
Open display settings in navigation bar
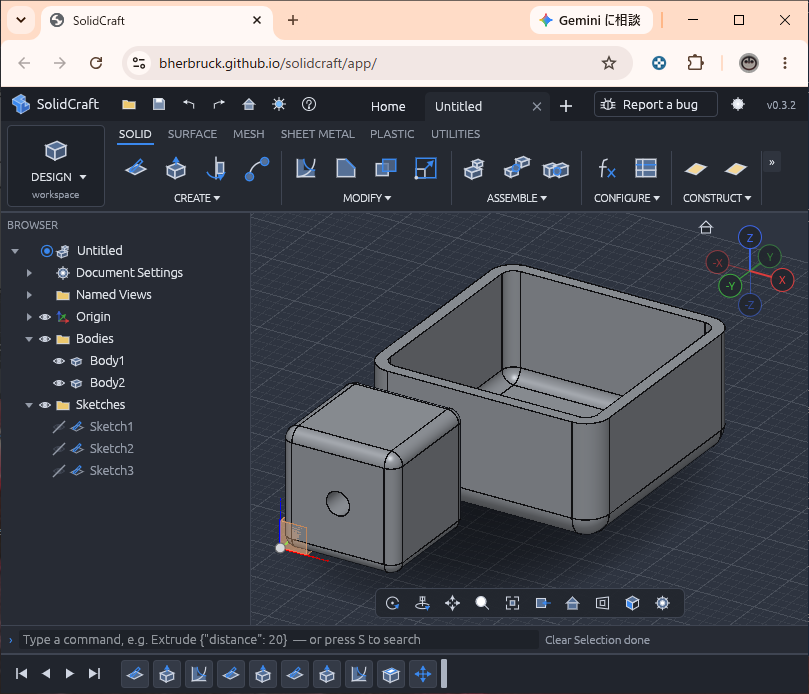tap(662, 603)
